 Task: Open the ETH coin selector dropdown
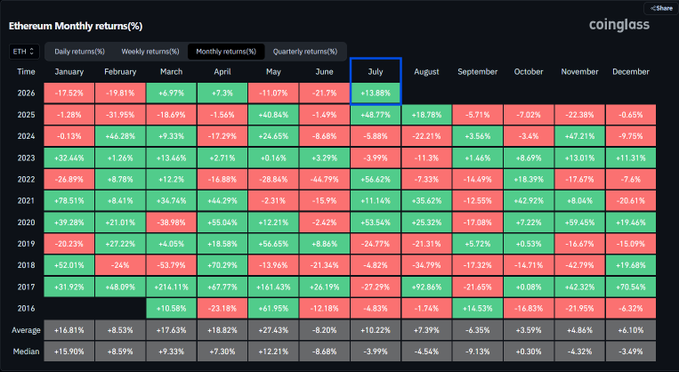24,52
